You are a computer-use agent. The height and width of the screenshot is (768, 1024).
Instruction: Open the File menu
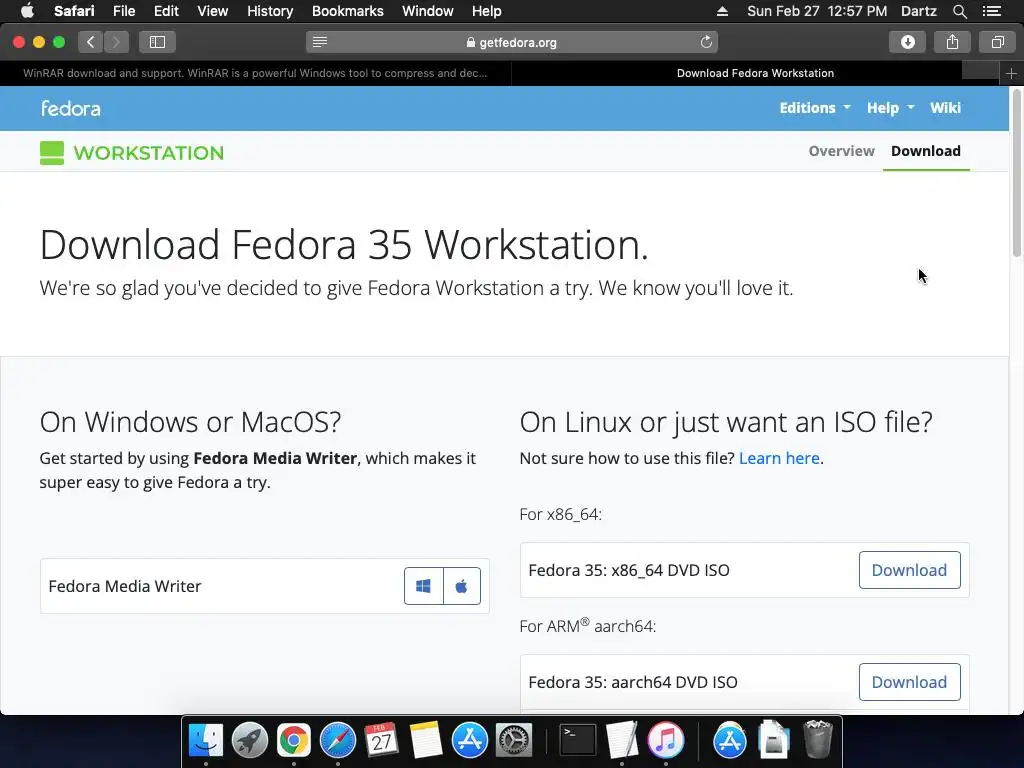[123, 11]
